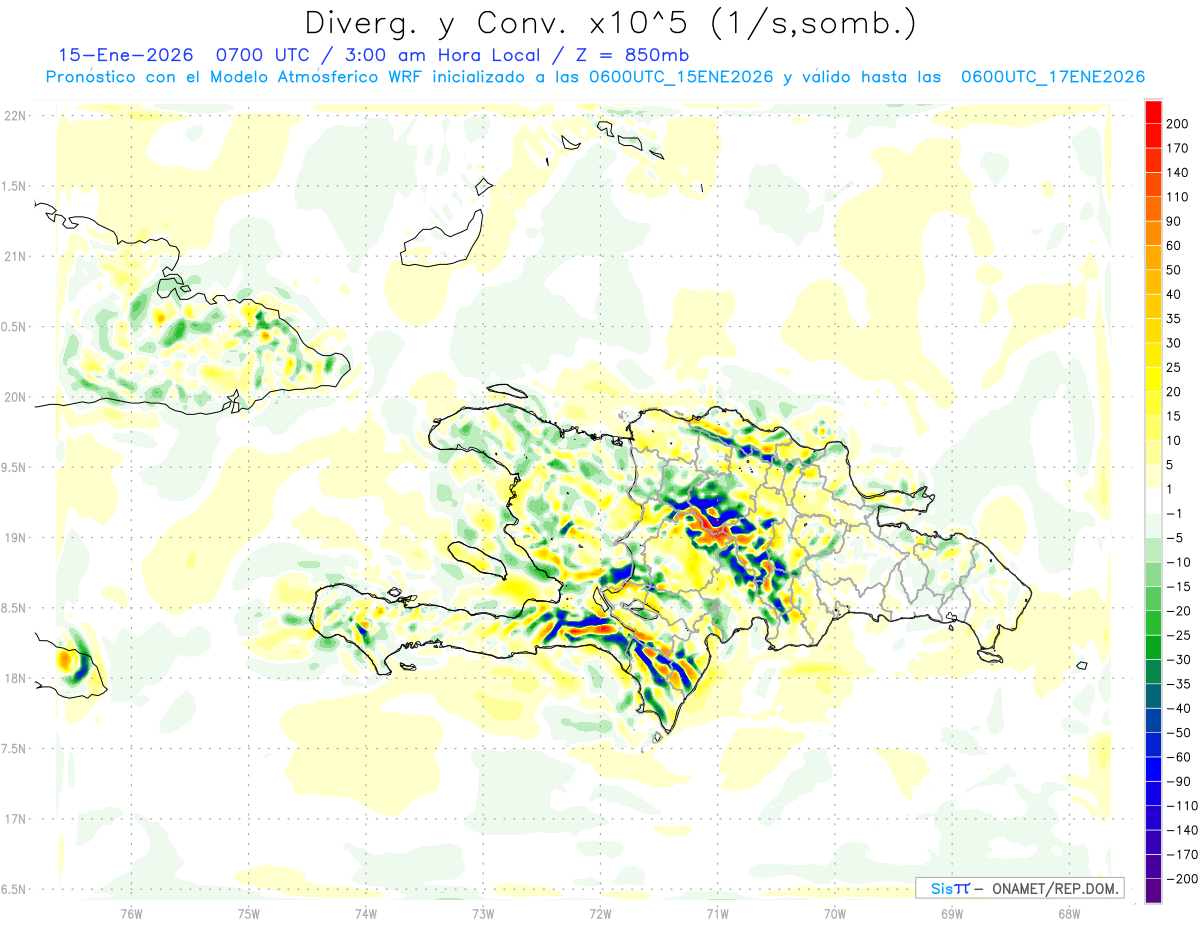Click the 200 label on the color scale
The height and width of the screenshot is (927, 1200).
(1179, 124)
